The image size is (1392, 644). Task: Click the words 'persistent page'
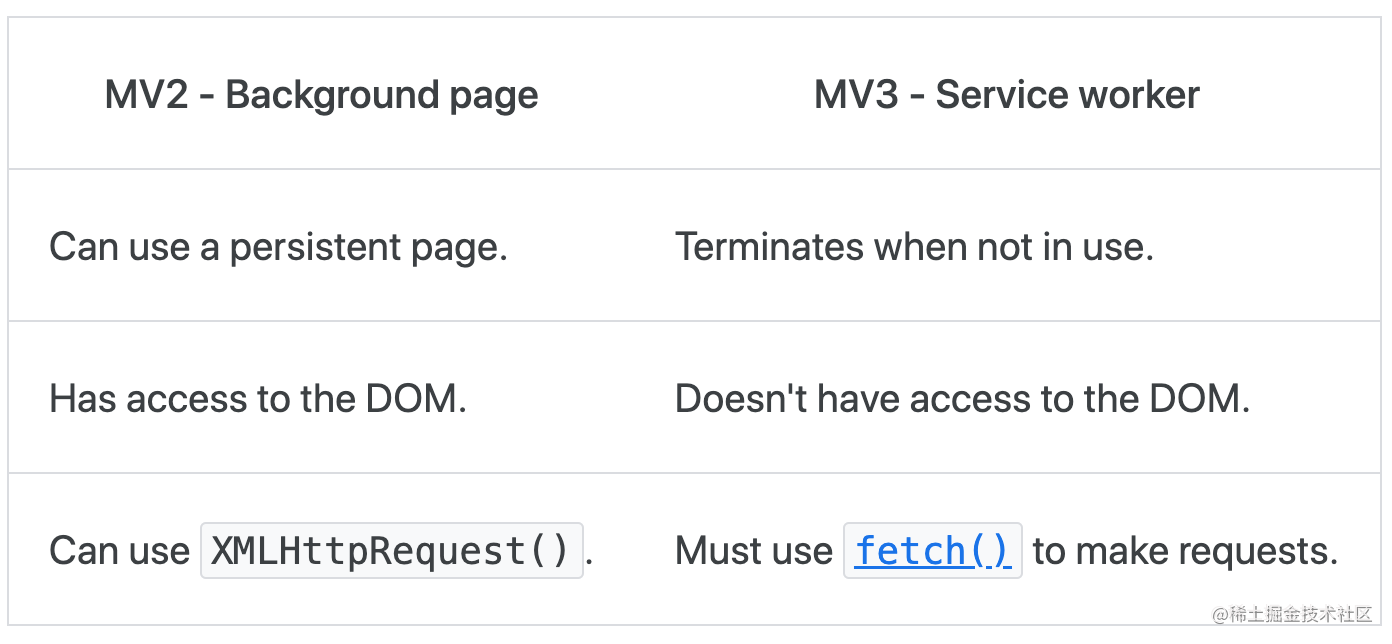(x=369, y=248)
